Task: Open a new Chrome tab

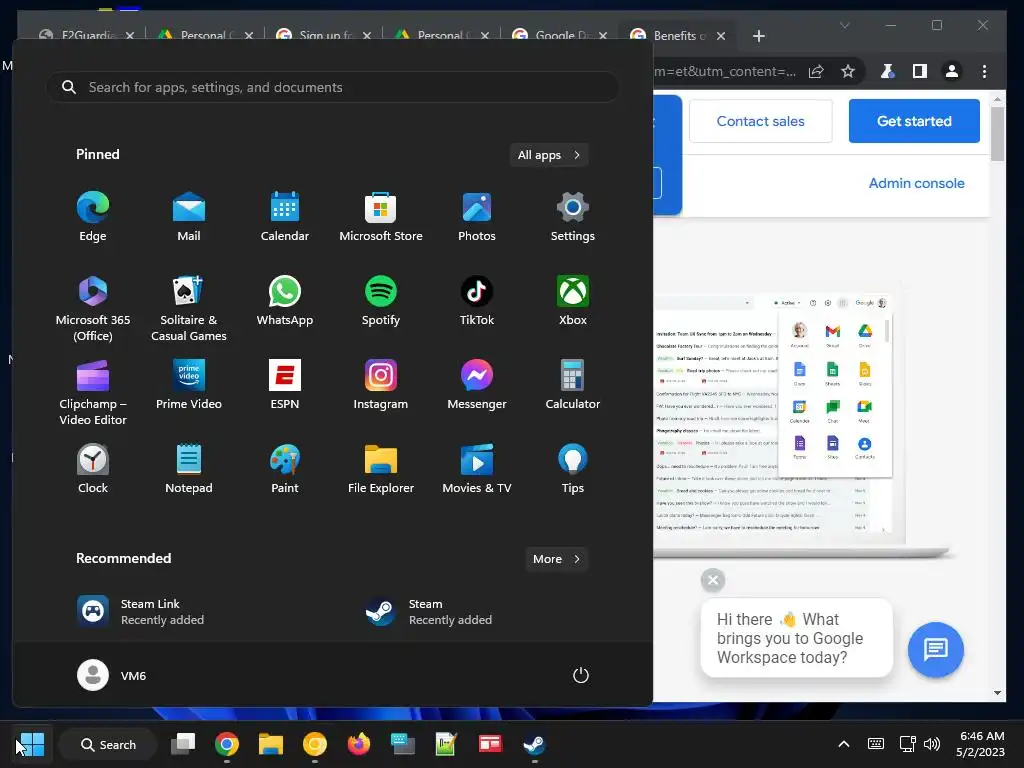Action: [758, 36]
